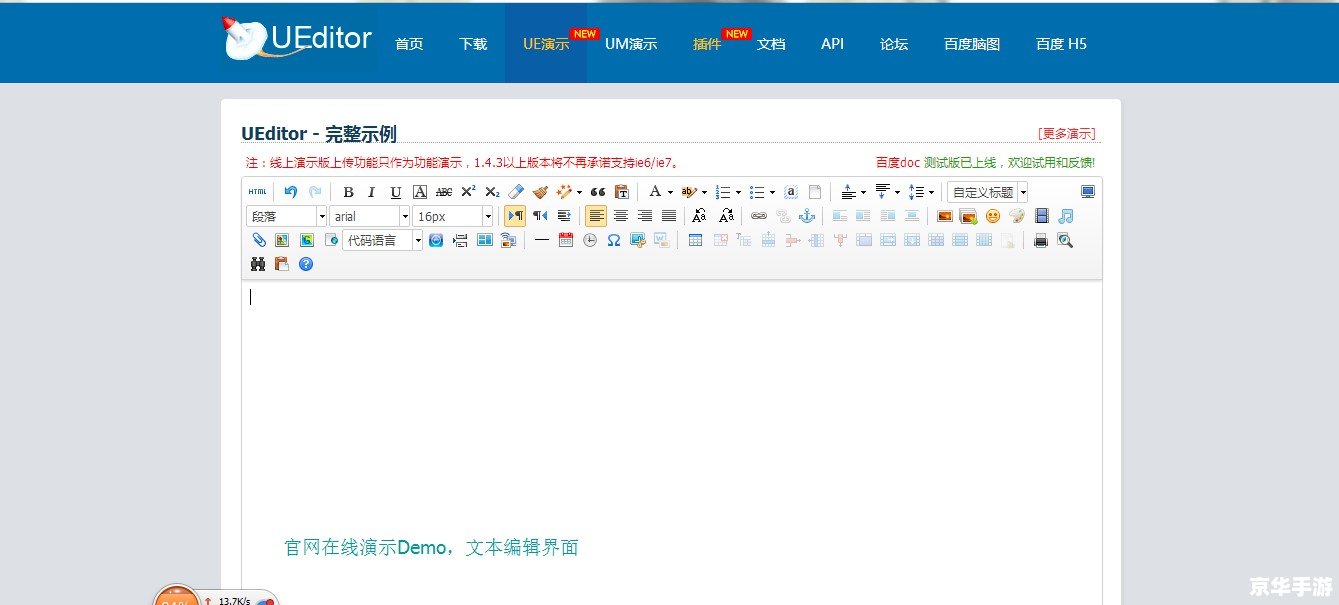Screen dimensions: 1339x605
Task: Expand line height spacing dropdown
Action: [932, 192]
